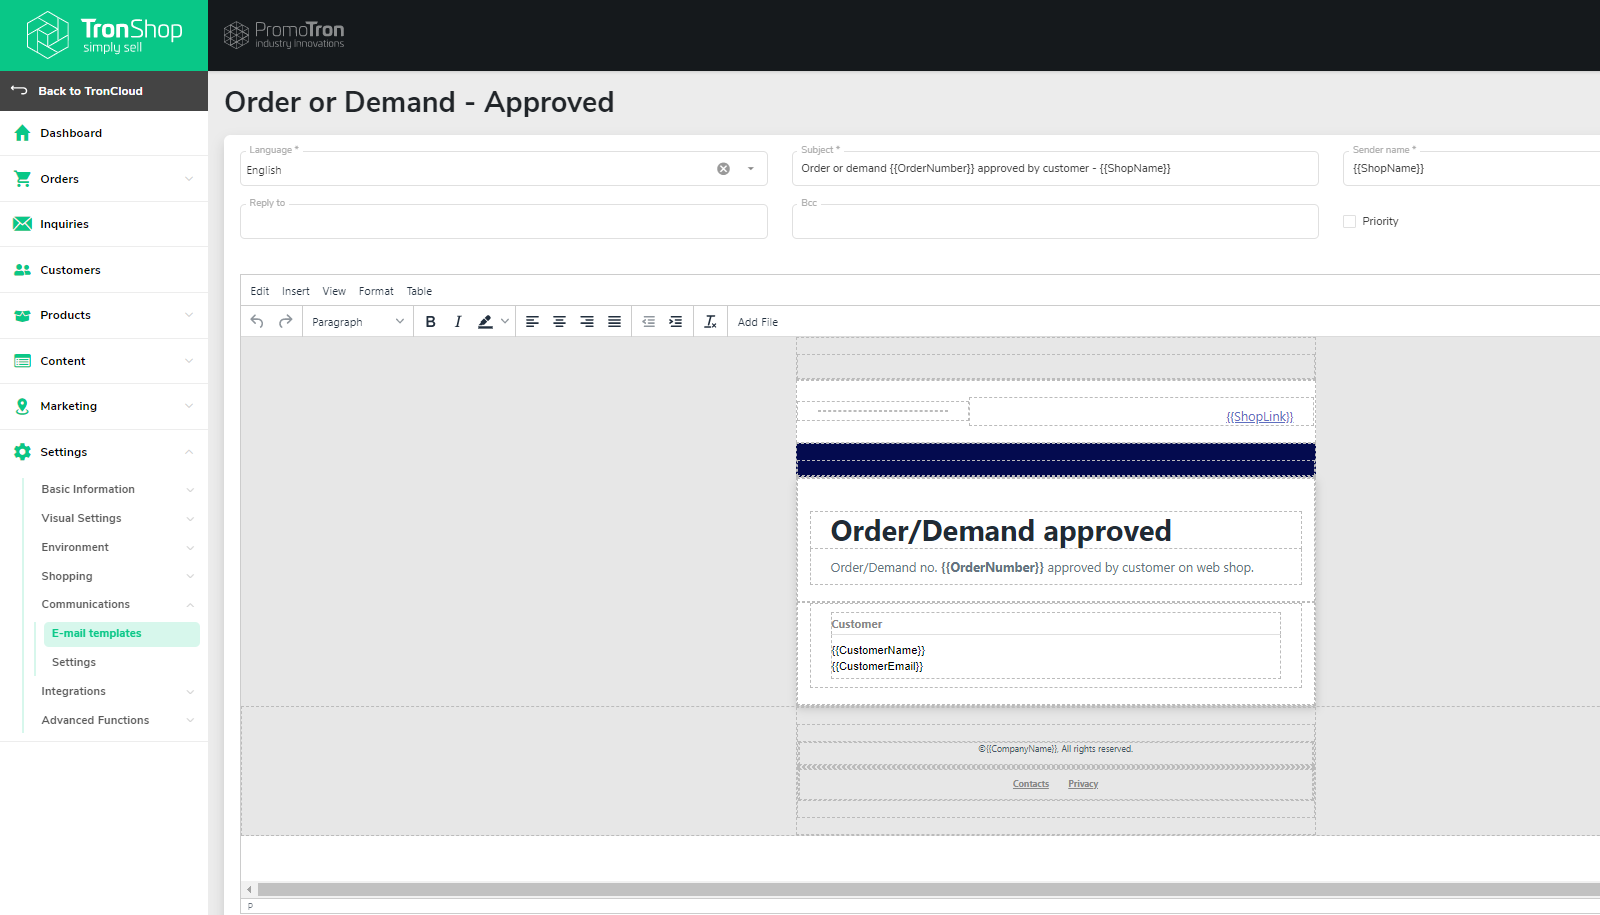Click the Back to TronCloud arrow icon

tap(19, 90)
